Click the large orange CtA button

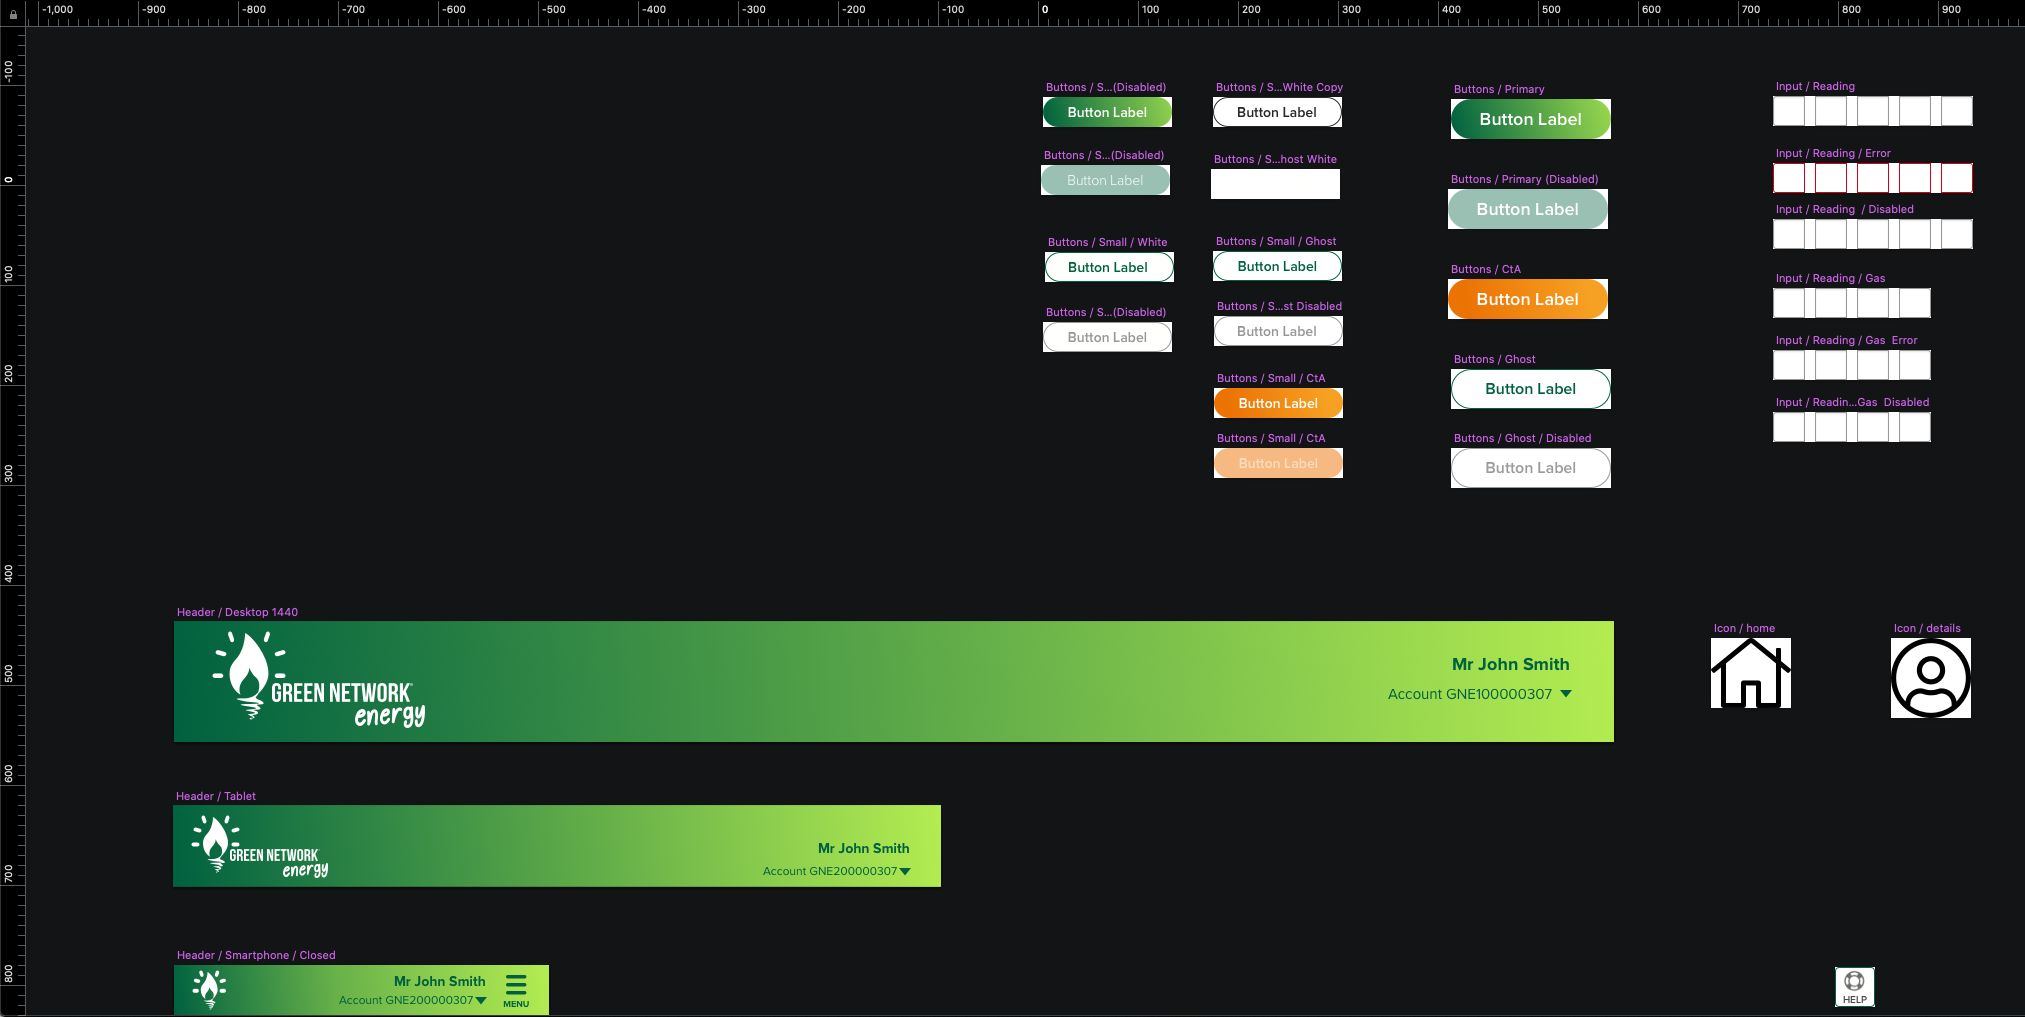click(x=1527, y=299)
